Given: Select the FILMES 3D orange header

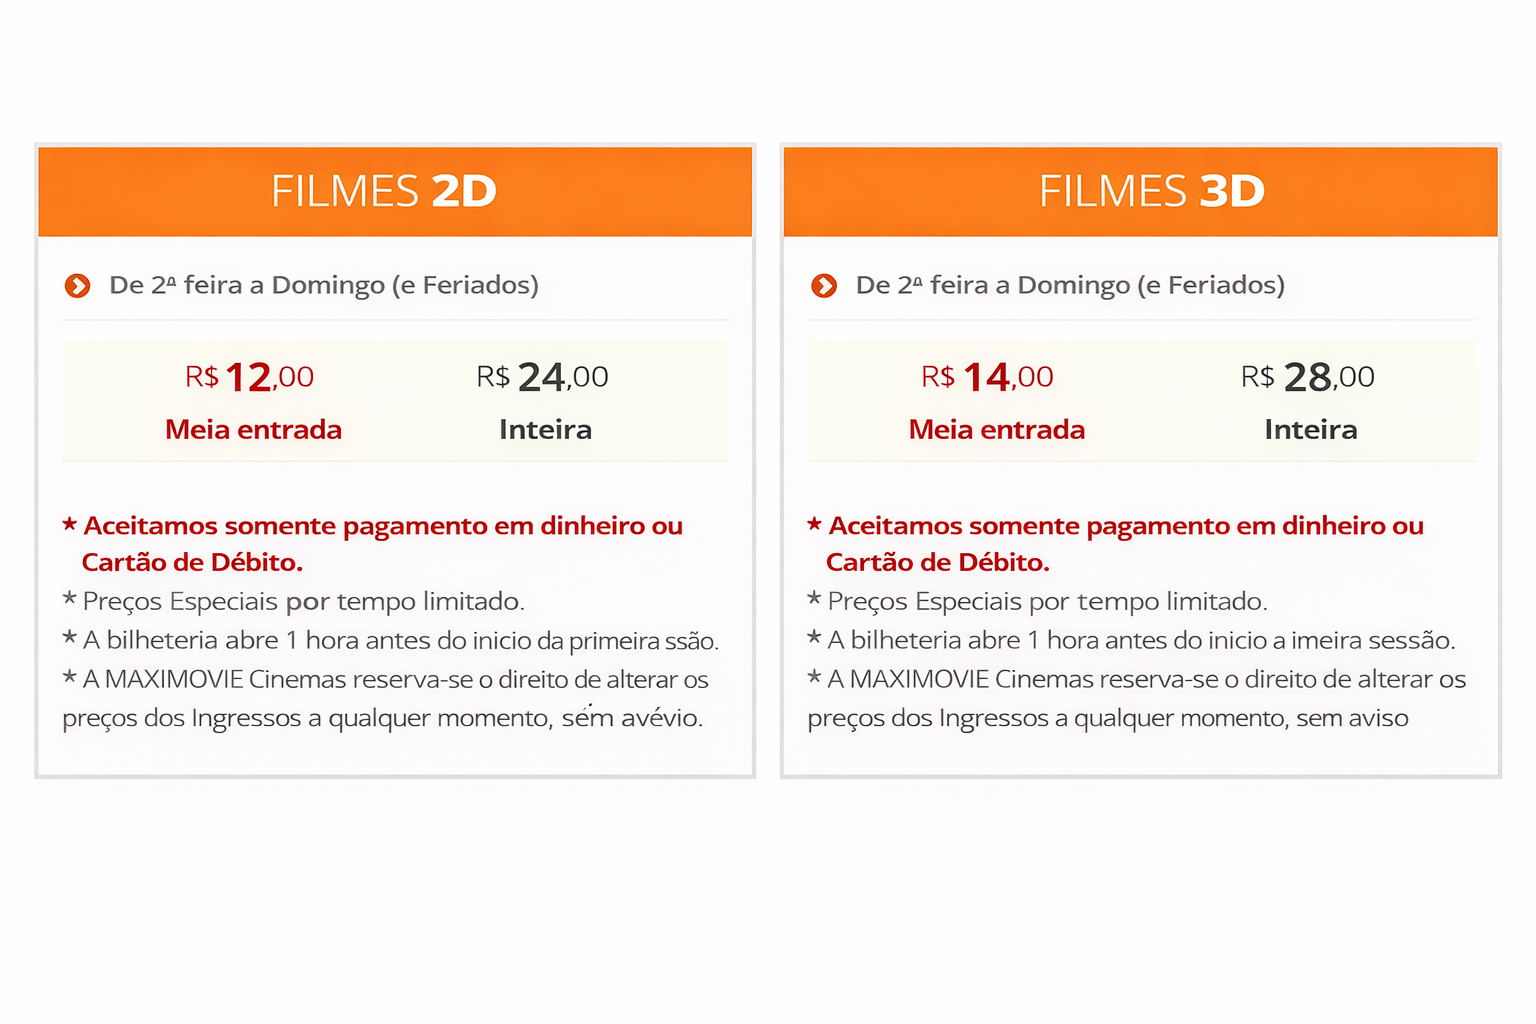Looking at the screenshot, I should point(1140,191).
